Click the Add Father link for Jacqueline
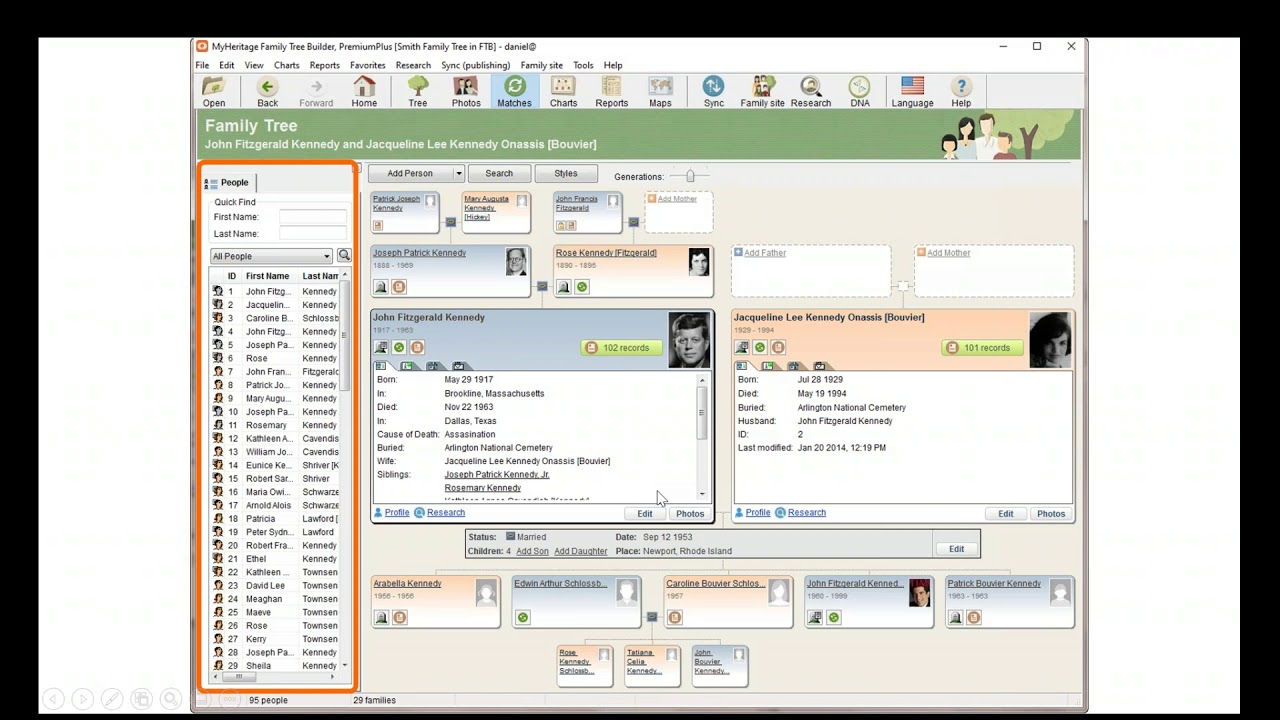The height and width of the screenshot is (720, 1280). pyautogui.click(x=765, y=253)
